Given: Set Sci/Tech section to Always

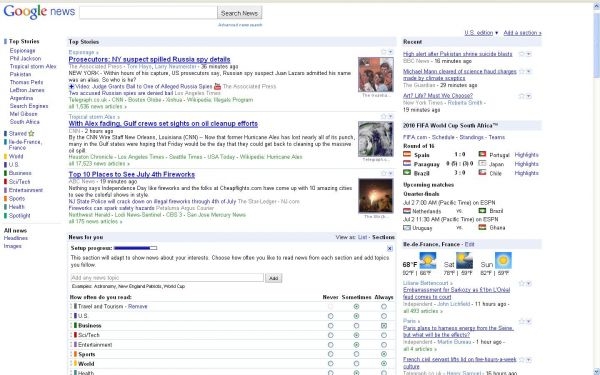Looking at the screenshot, I should (384, 335).
